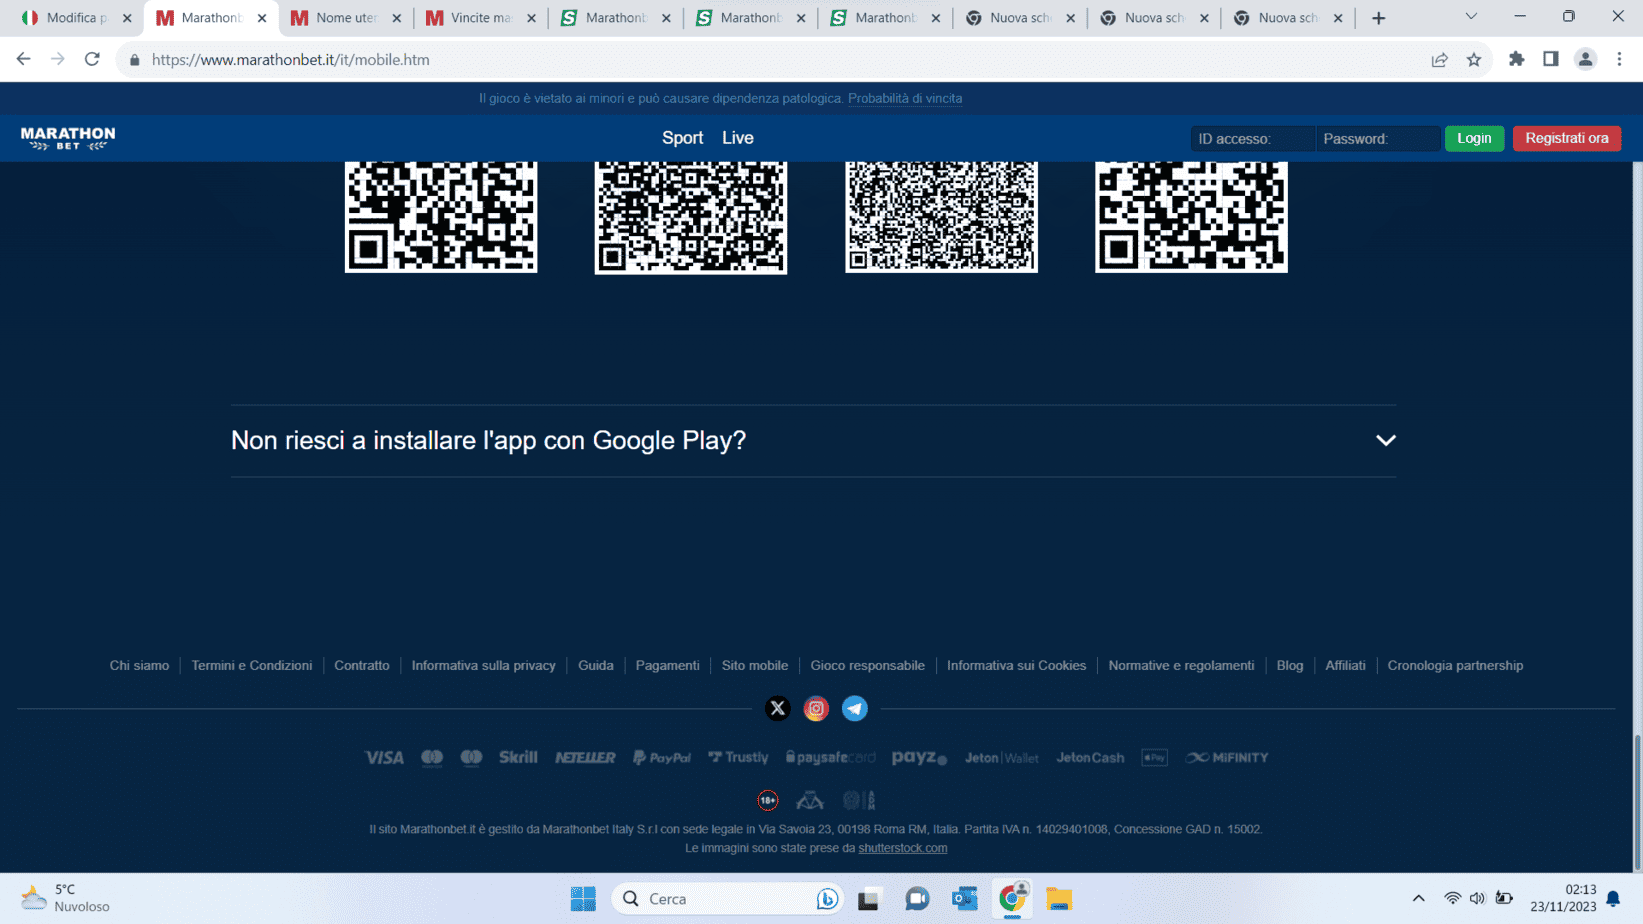1643x924 pixels.
Task: Open the Chi siamo footer link
Action: [x=139, y=665]
